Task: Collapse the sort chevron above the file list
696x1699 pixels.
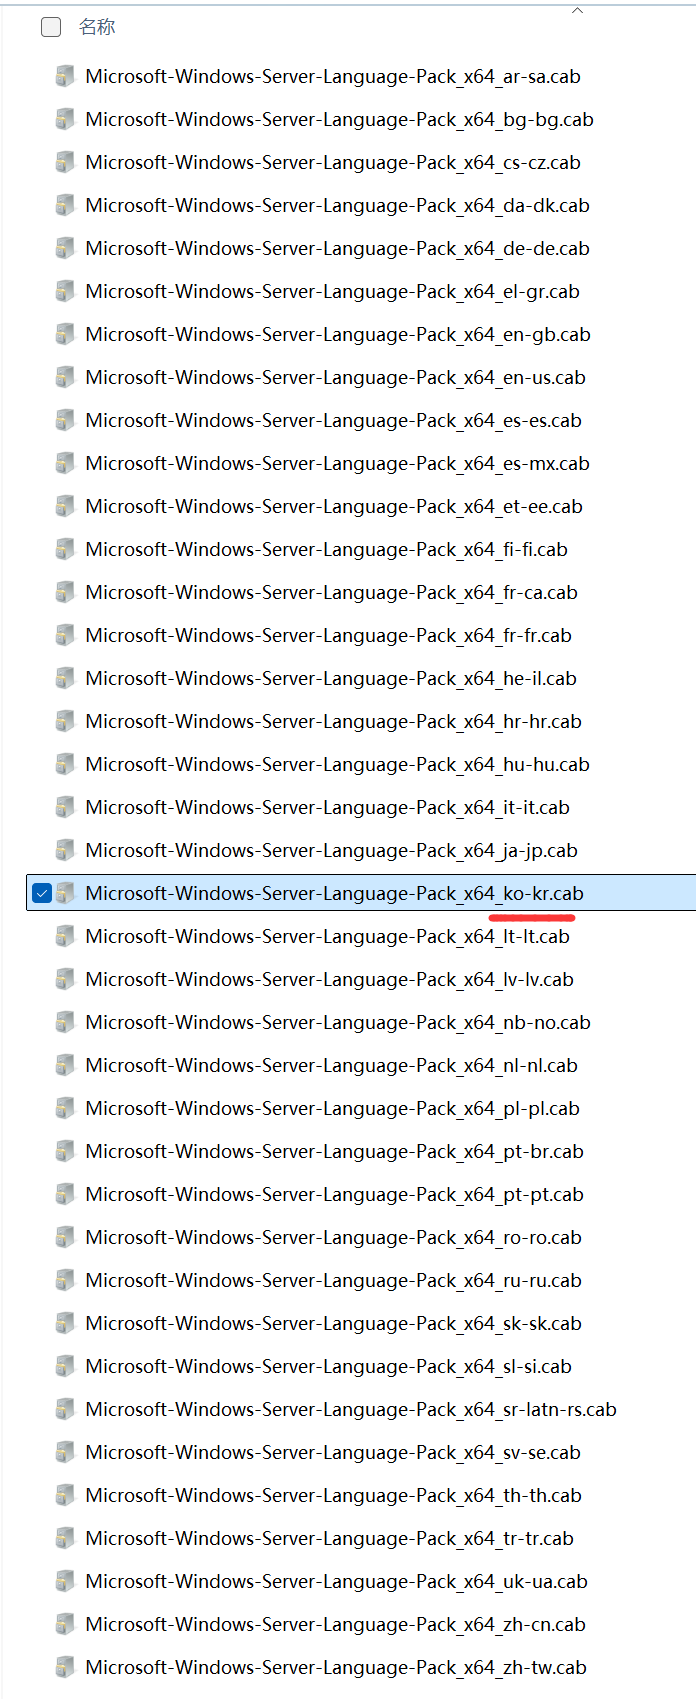Action: tap(577, 10)
